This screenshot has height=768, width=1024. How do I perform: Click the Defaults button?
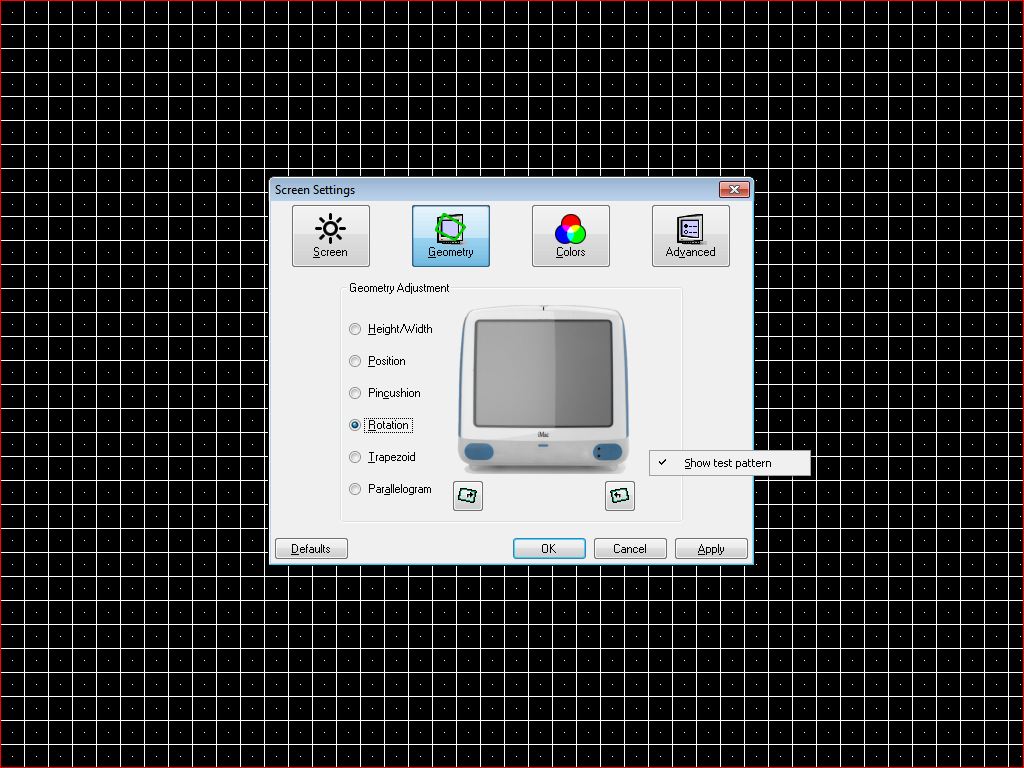click(311, 549)
